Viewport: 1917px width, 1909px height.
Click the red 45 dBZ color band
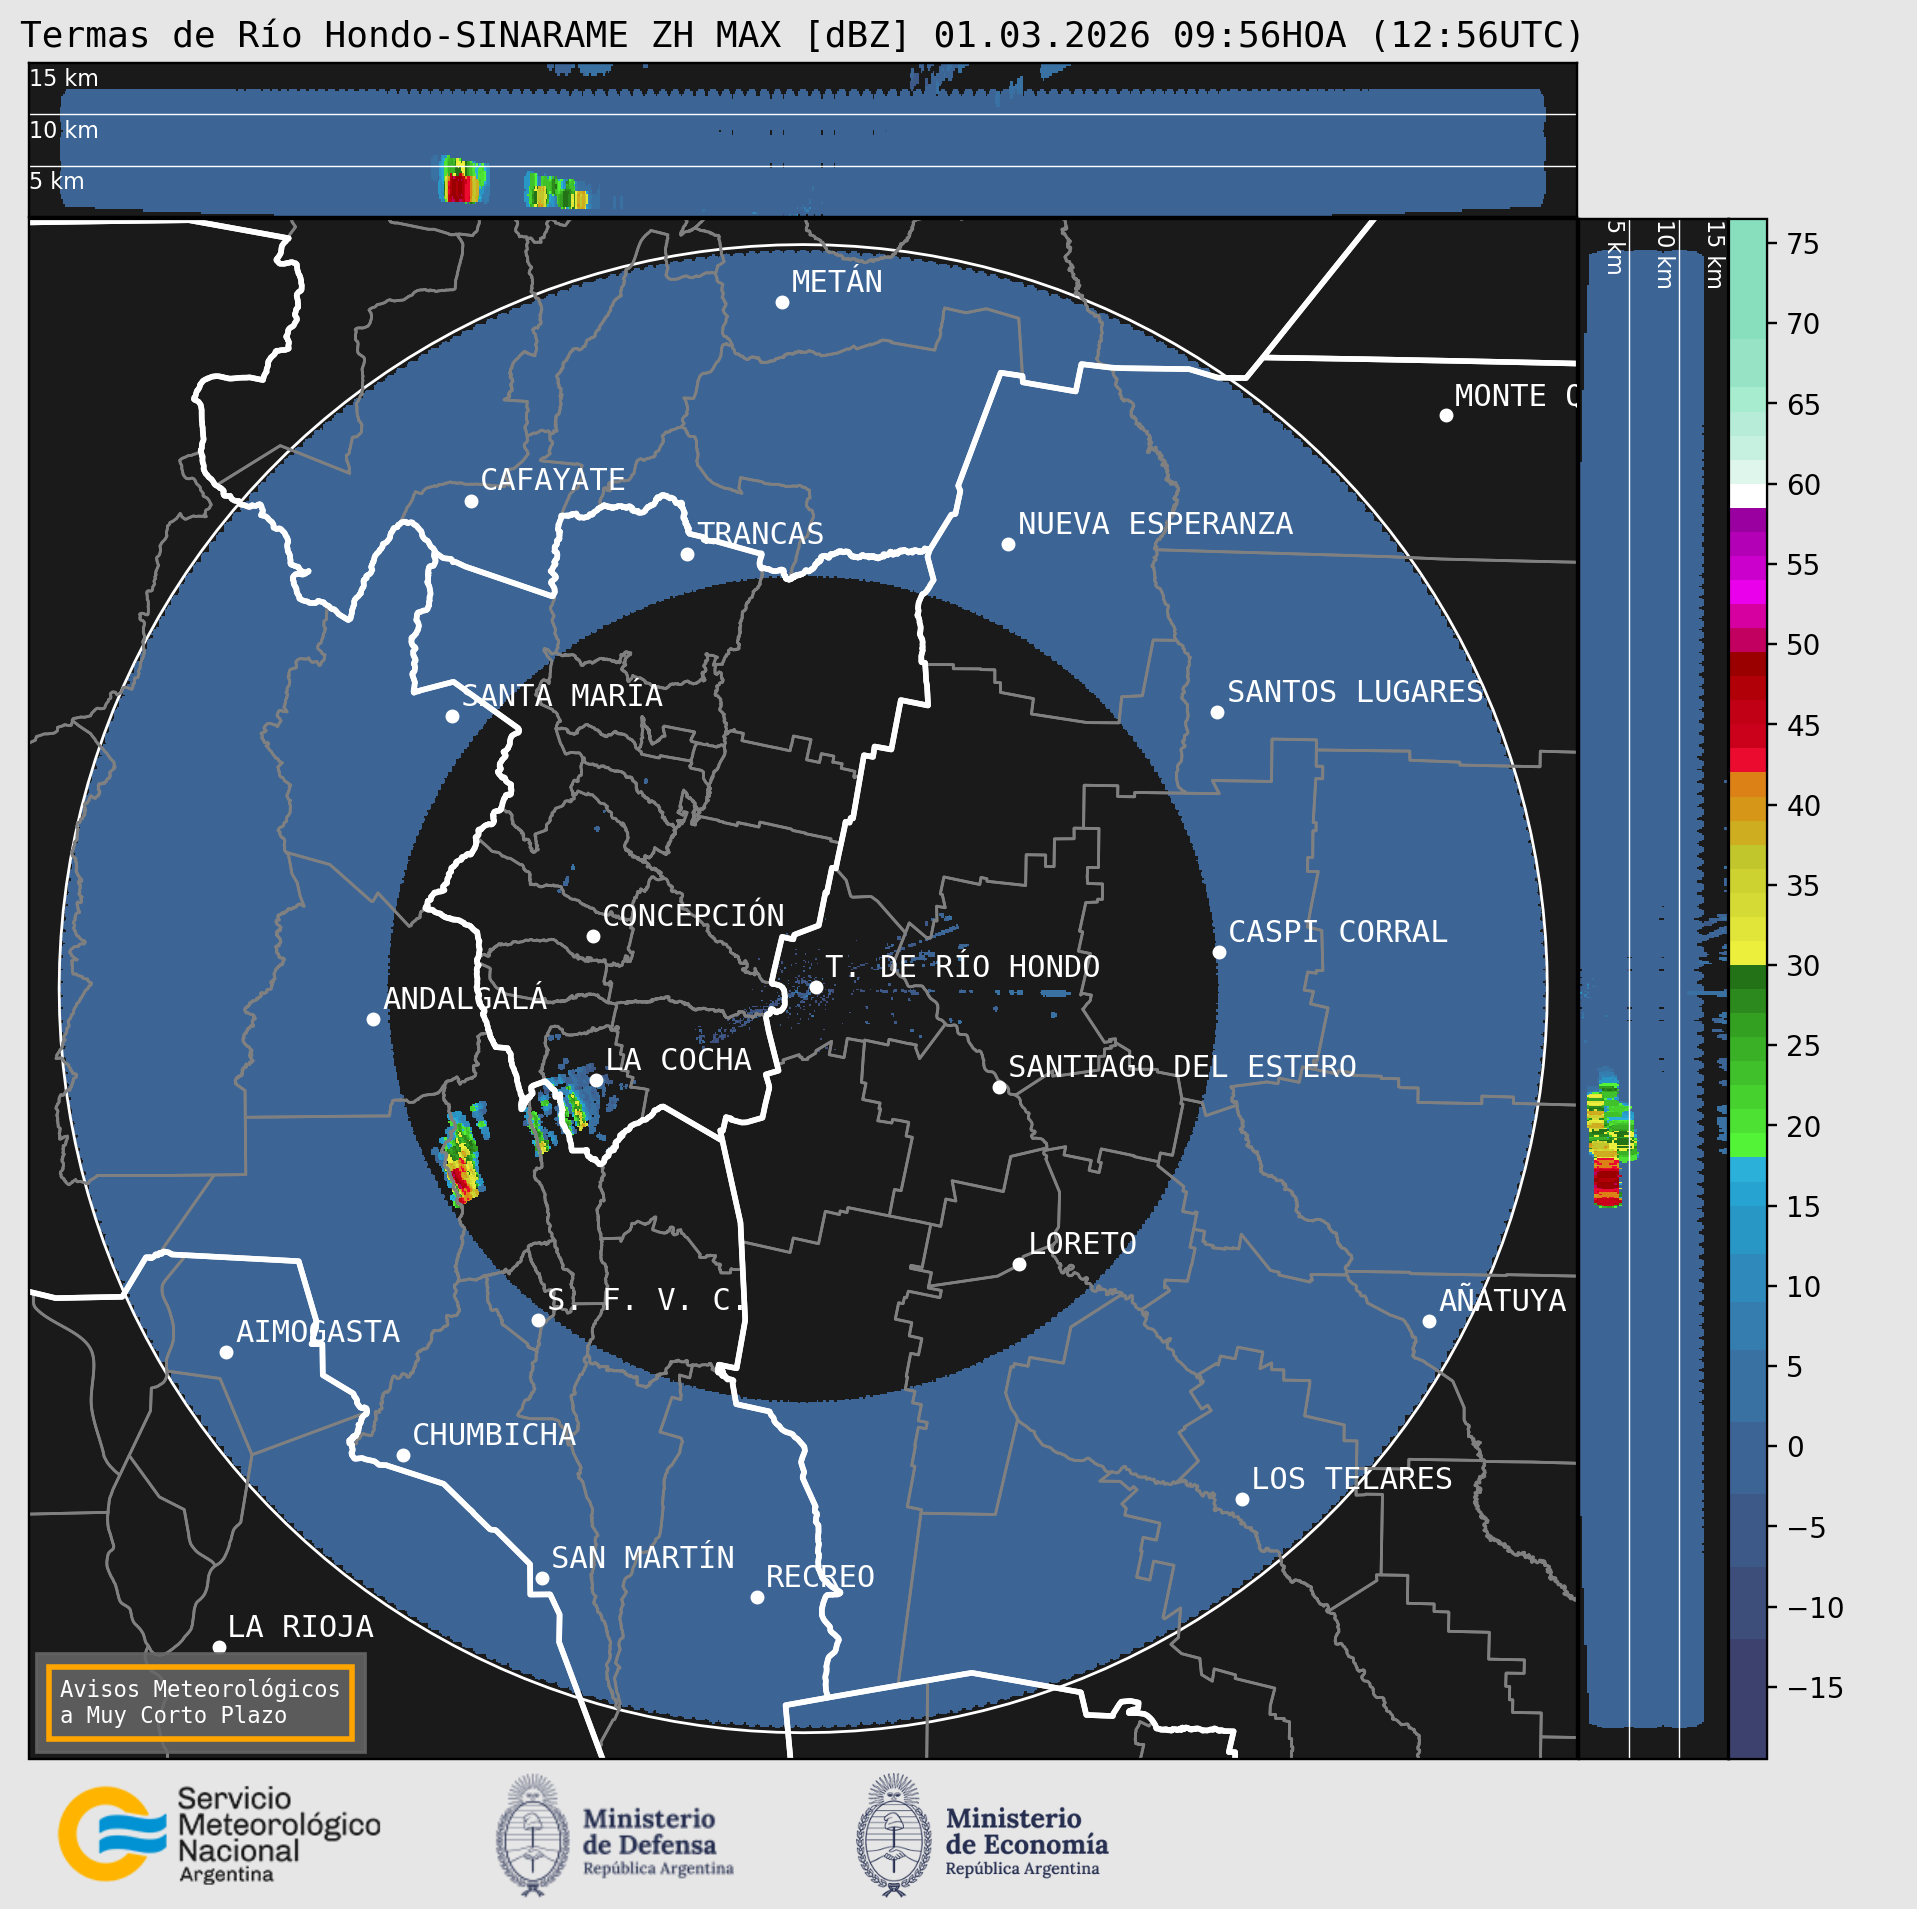tap(1747, 725)
